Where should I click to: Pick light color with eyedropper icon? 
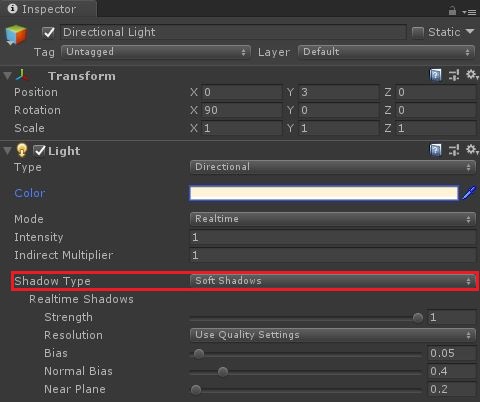pos(469,193)
